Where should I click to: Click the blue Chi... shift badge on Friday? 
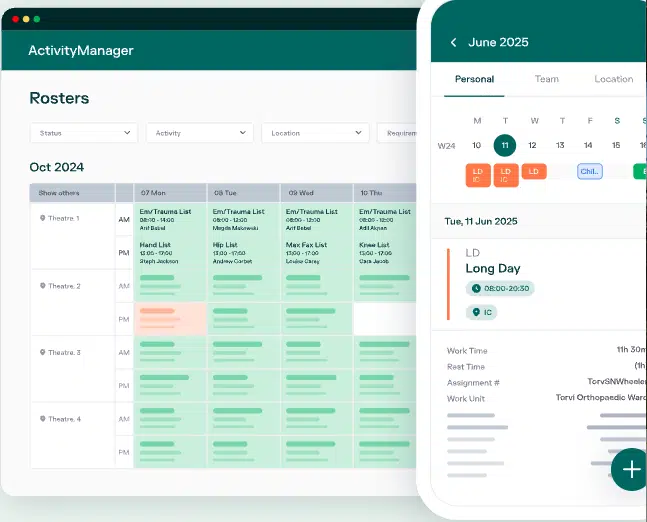pyautogui.click(x=589, y=172)
